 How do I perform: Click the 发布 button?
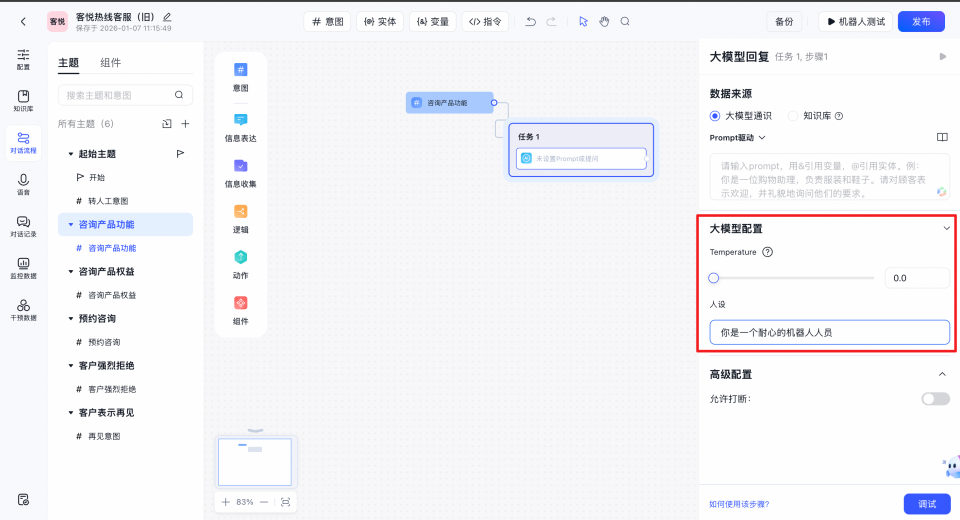(920, 21)
